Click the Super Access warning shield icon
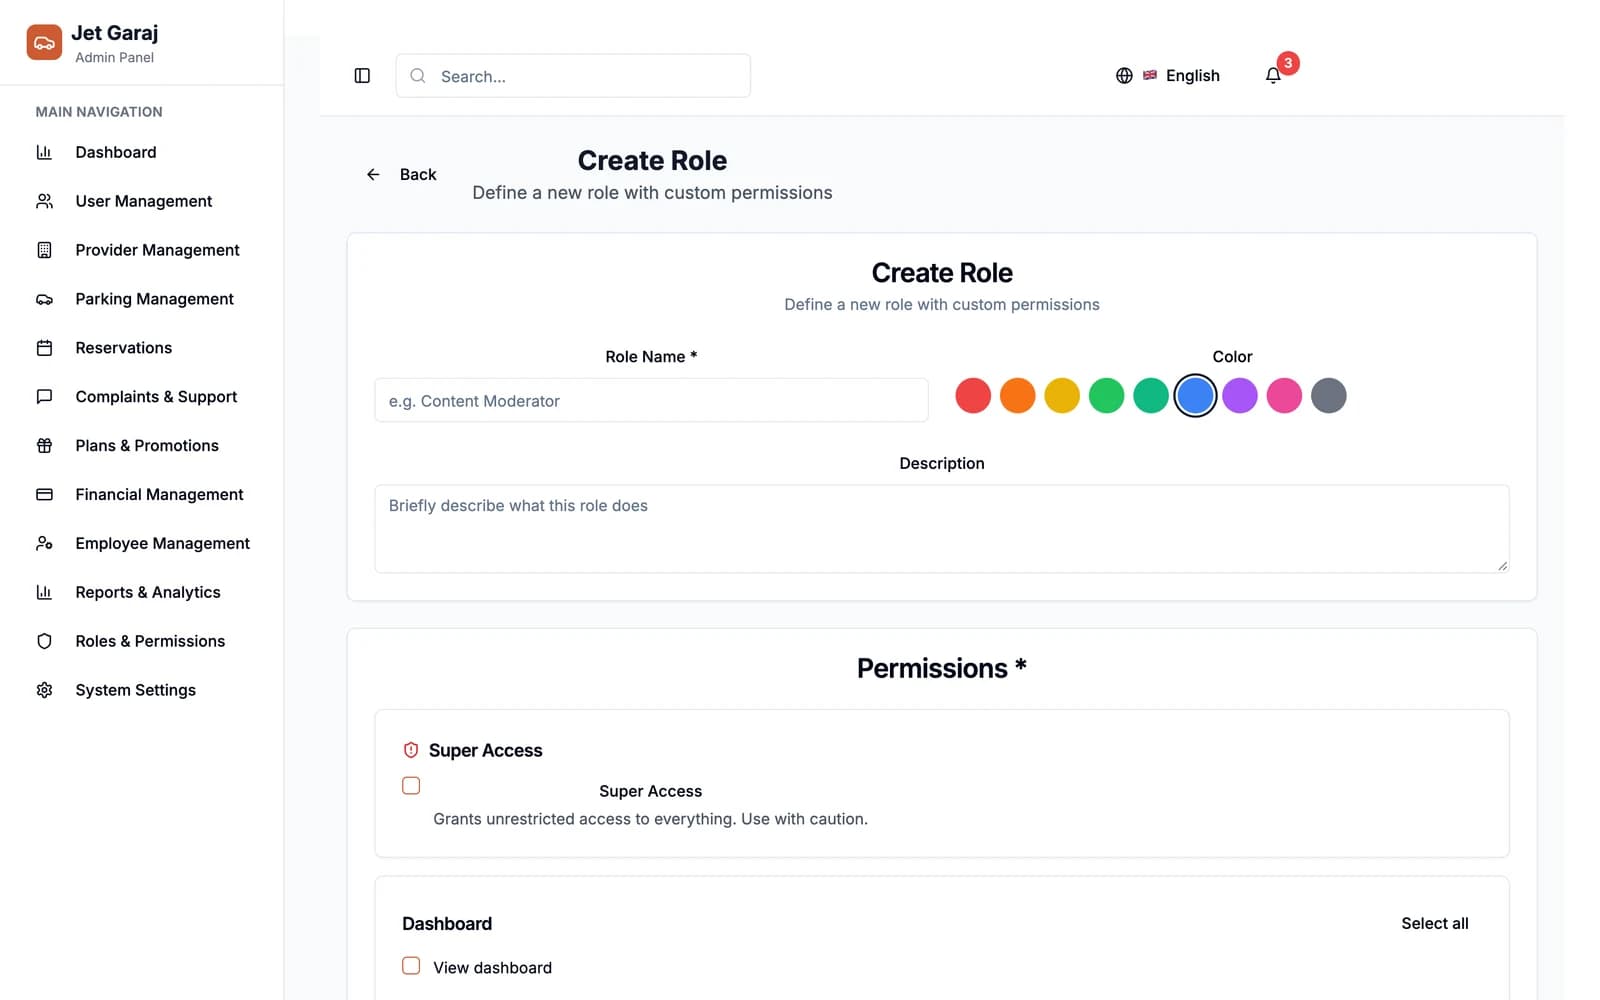 [x=411, y=750]
